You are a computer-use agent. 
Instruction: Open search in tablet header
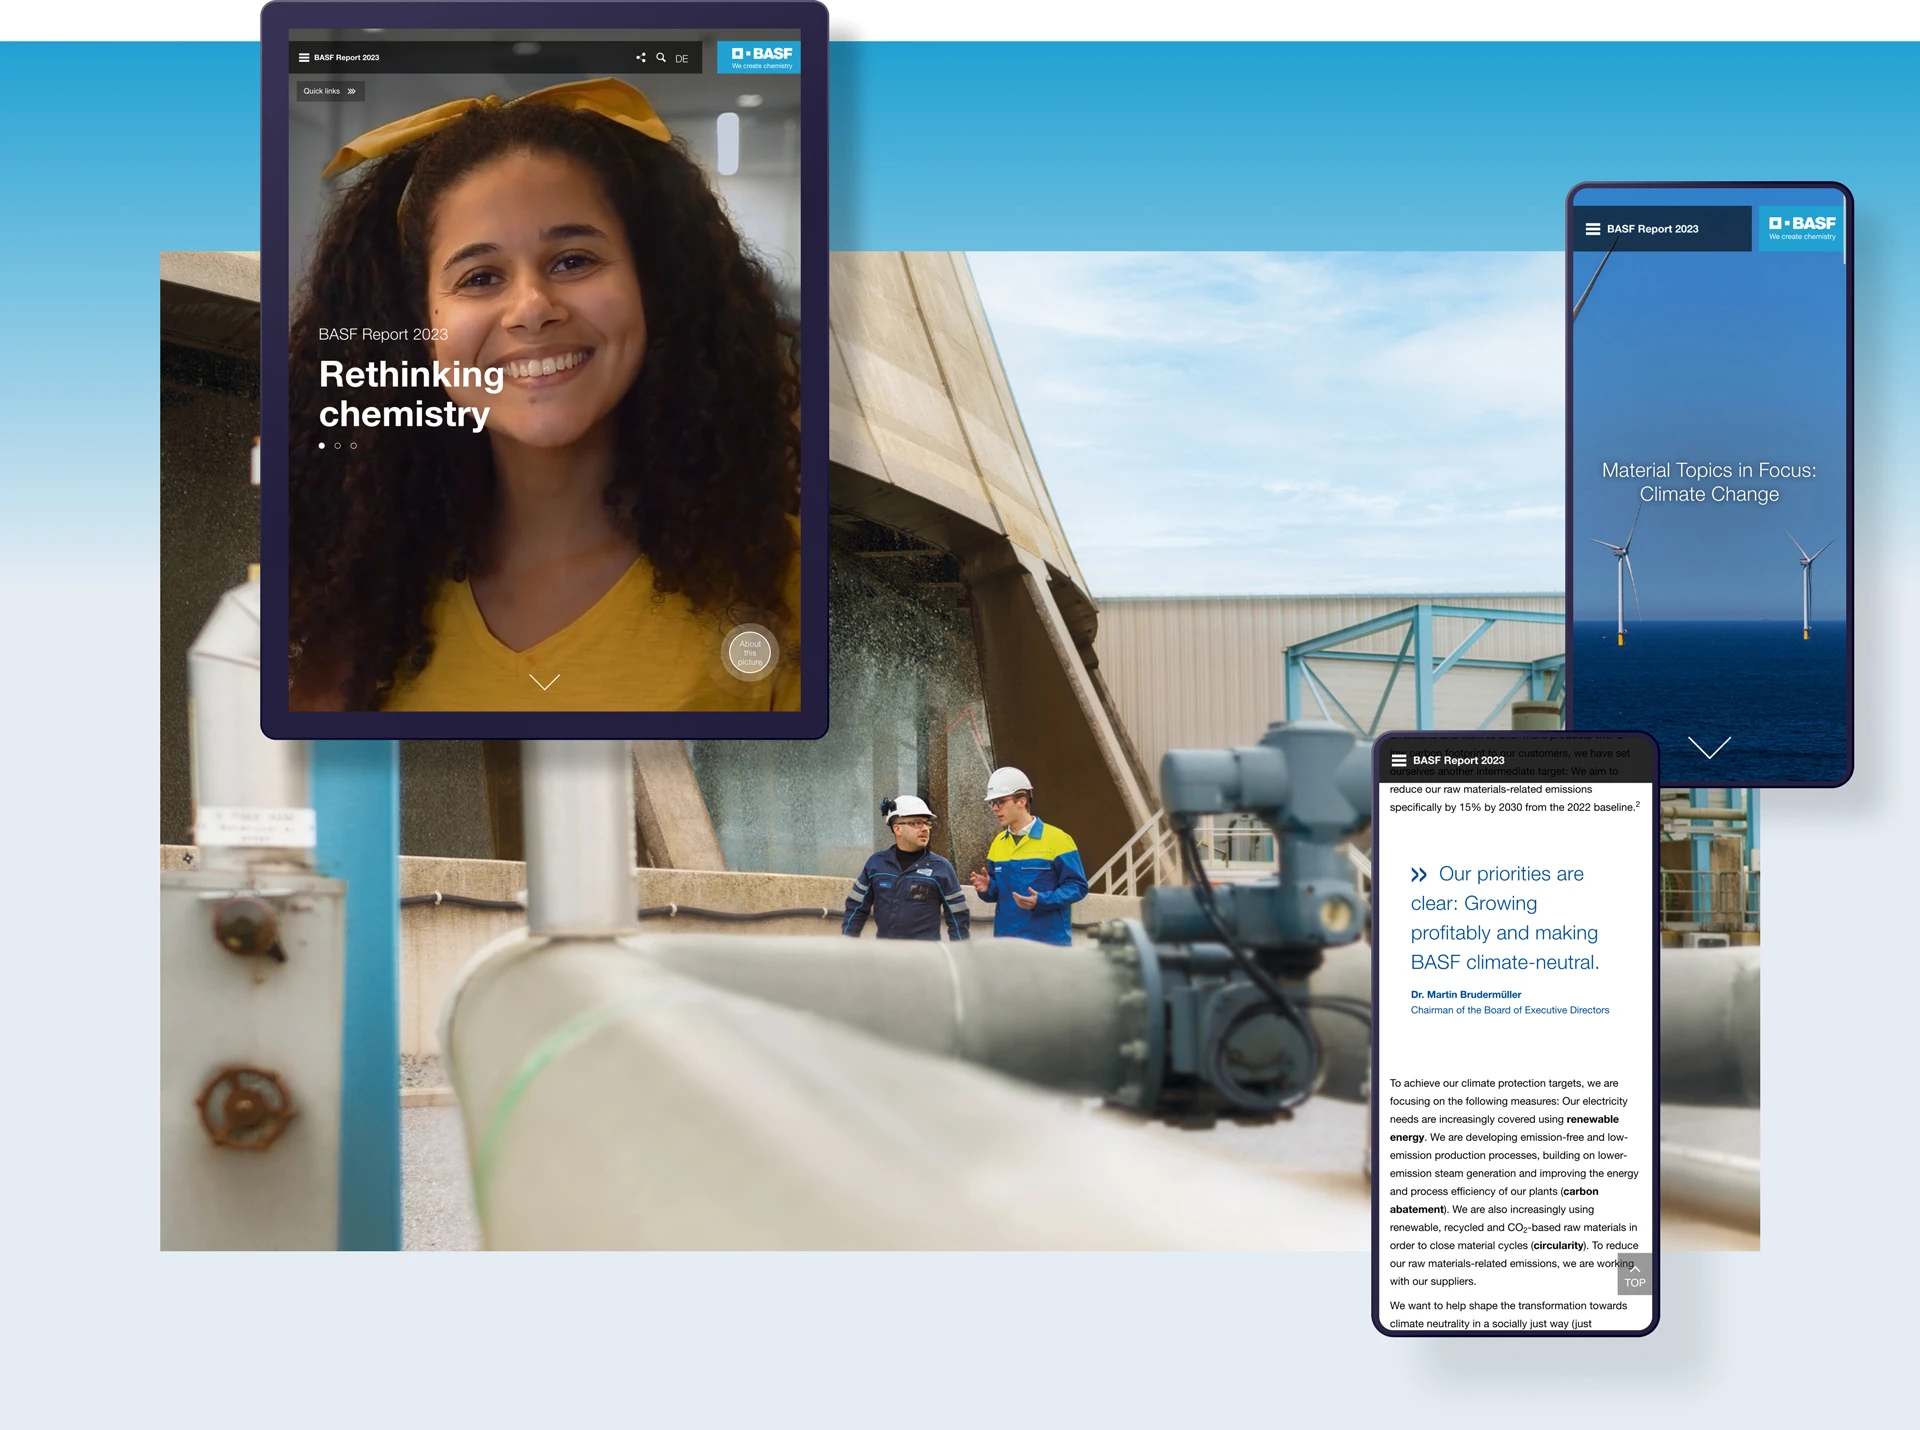click(x=661, y=58)
